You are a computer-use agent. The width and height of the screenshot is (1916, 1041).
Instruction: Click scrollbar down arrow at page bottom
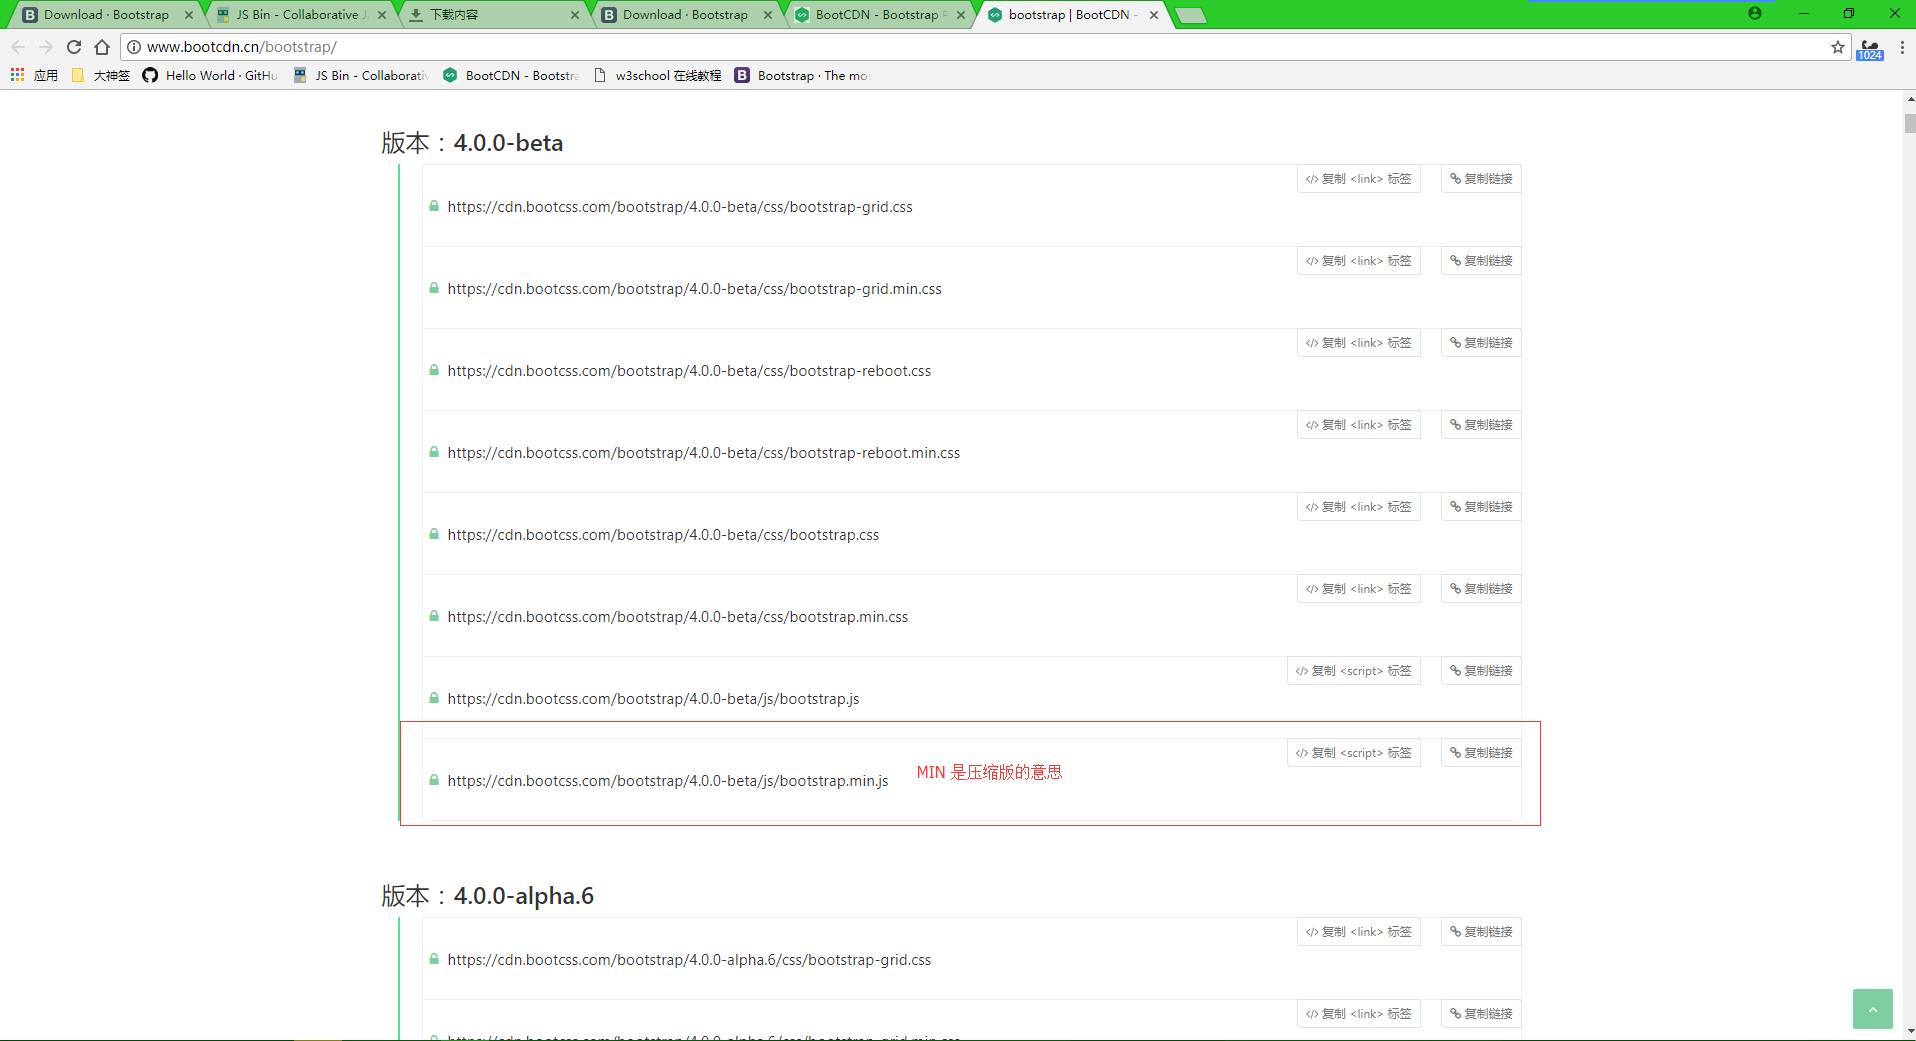1909,1032
